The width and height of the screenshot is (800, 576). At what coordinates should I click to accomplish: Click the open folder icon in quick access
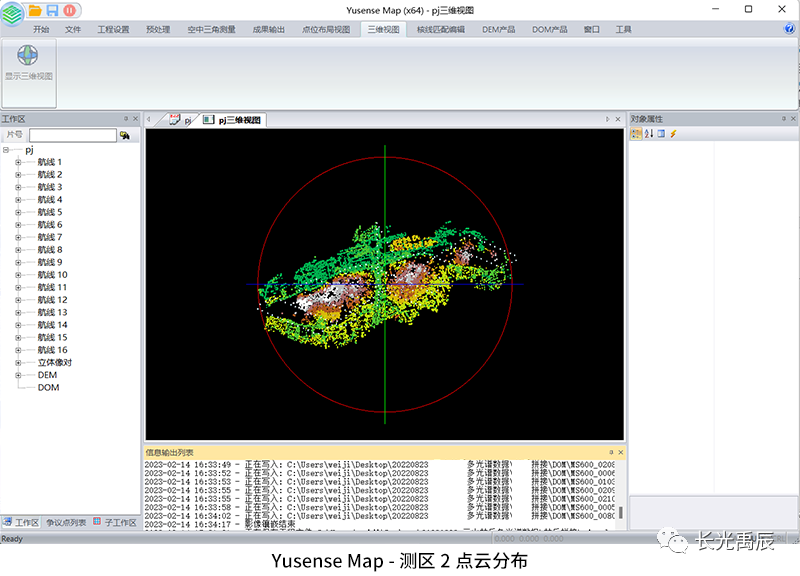[35, 10]
